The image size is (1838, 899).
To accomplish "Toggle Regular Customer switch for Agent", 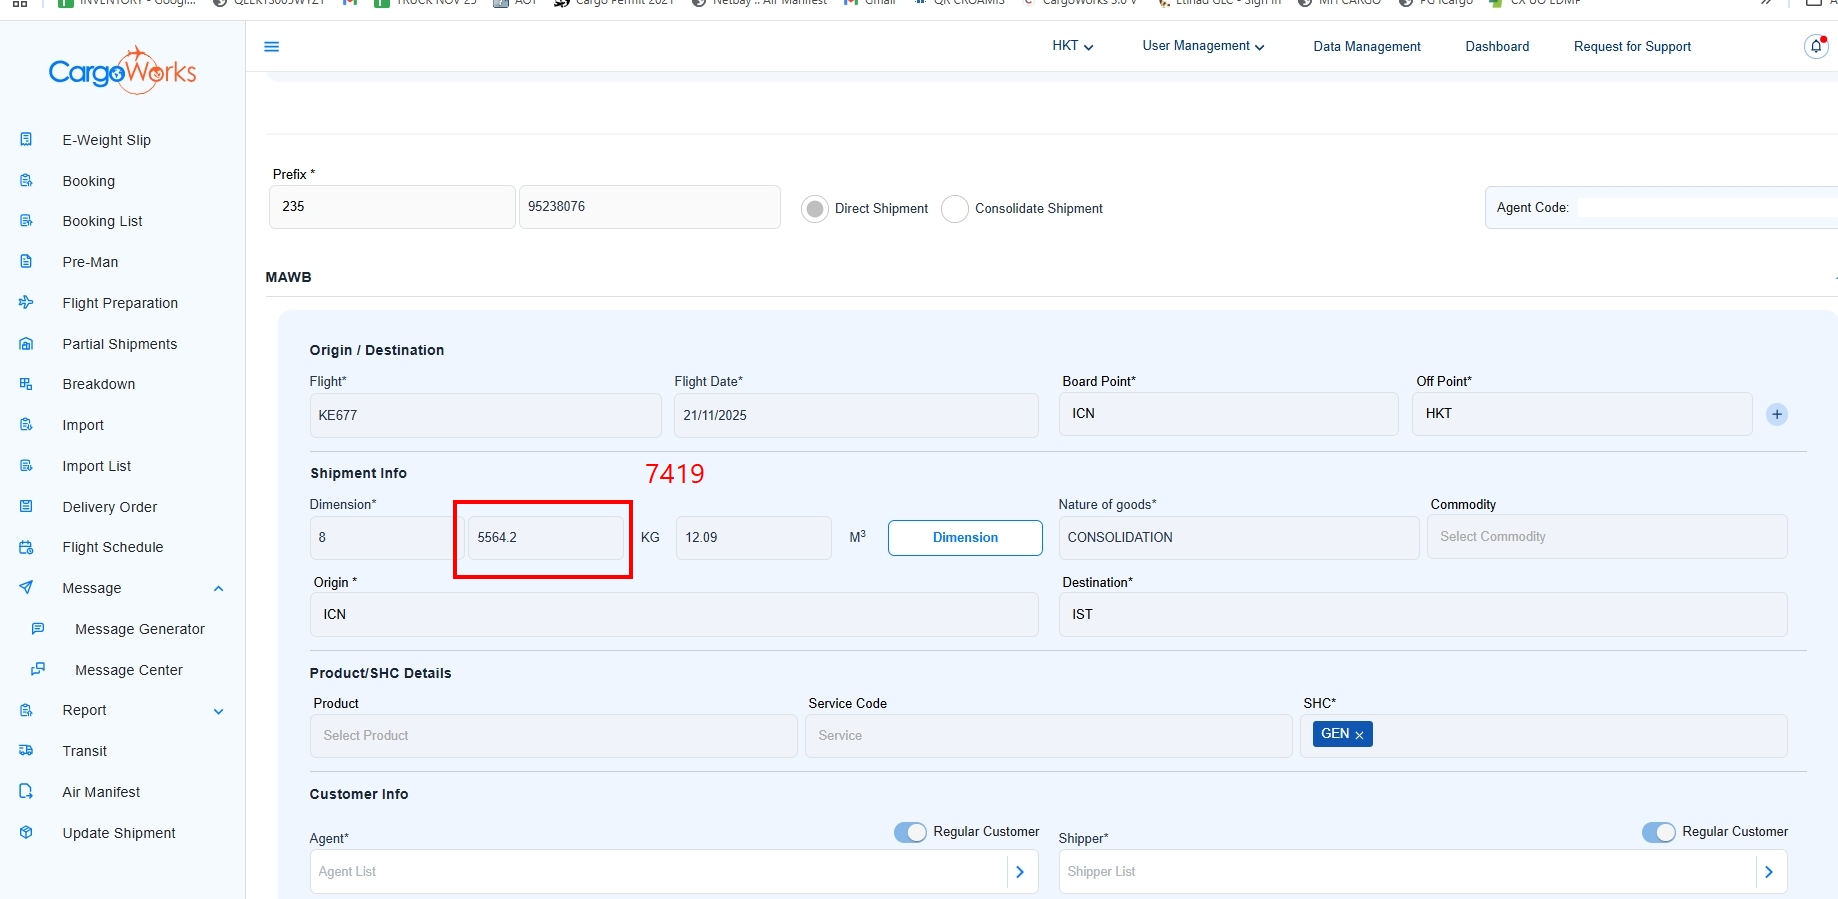I will (x=910, y=832).
